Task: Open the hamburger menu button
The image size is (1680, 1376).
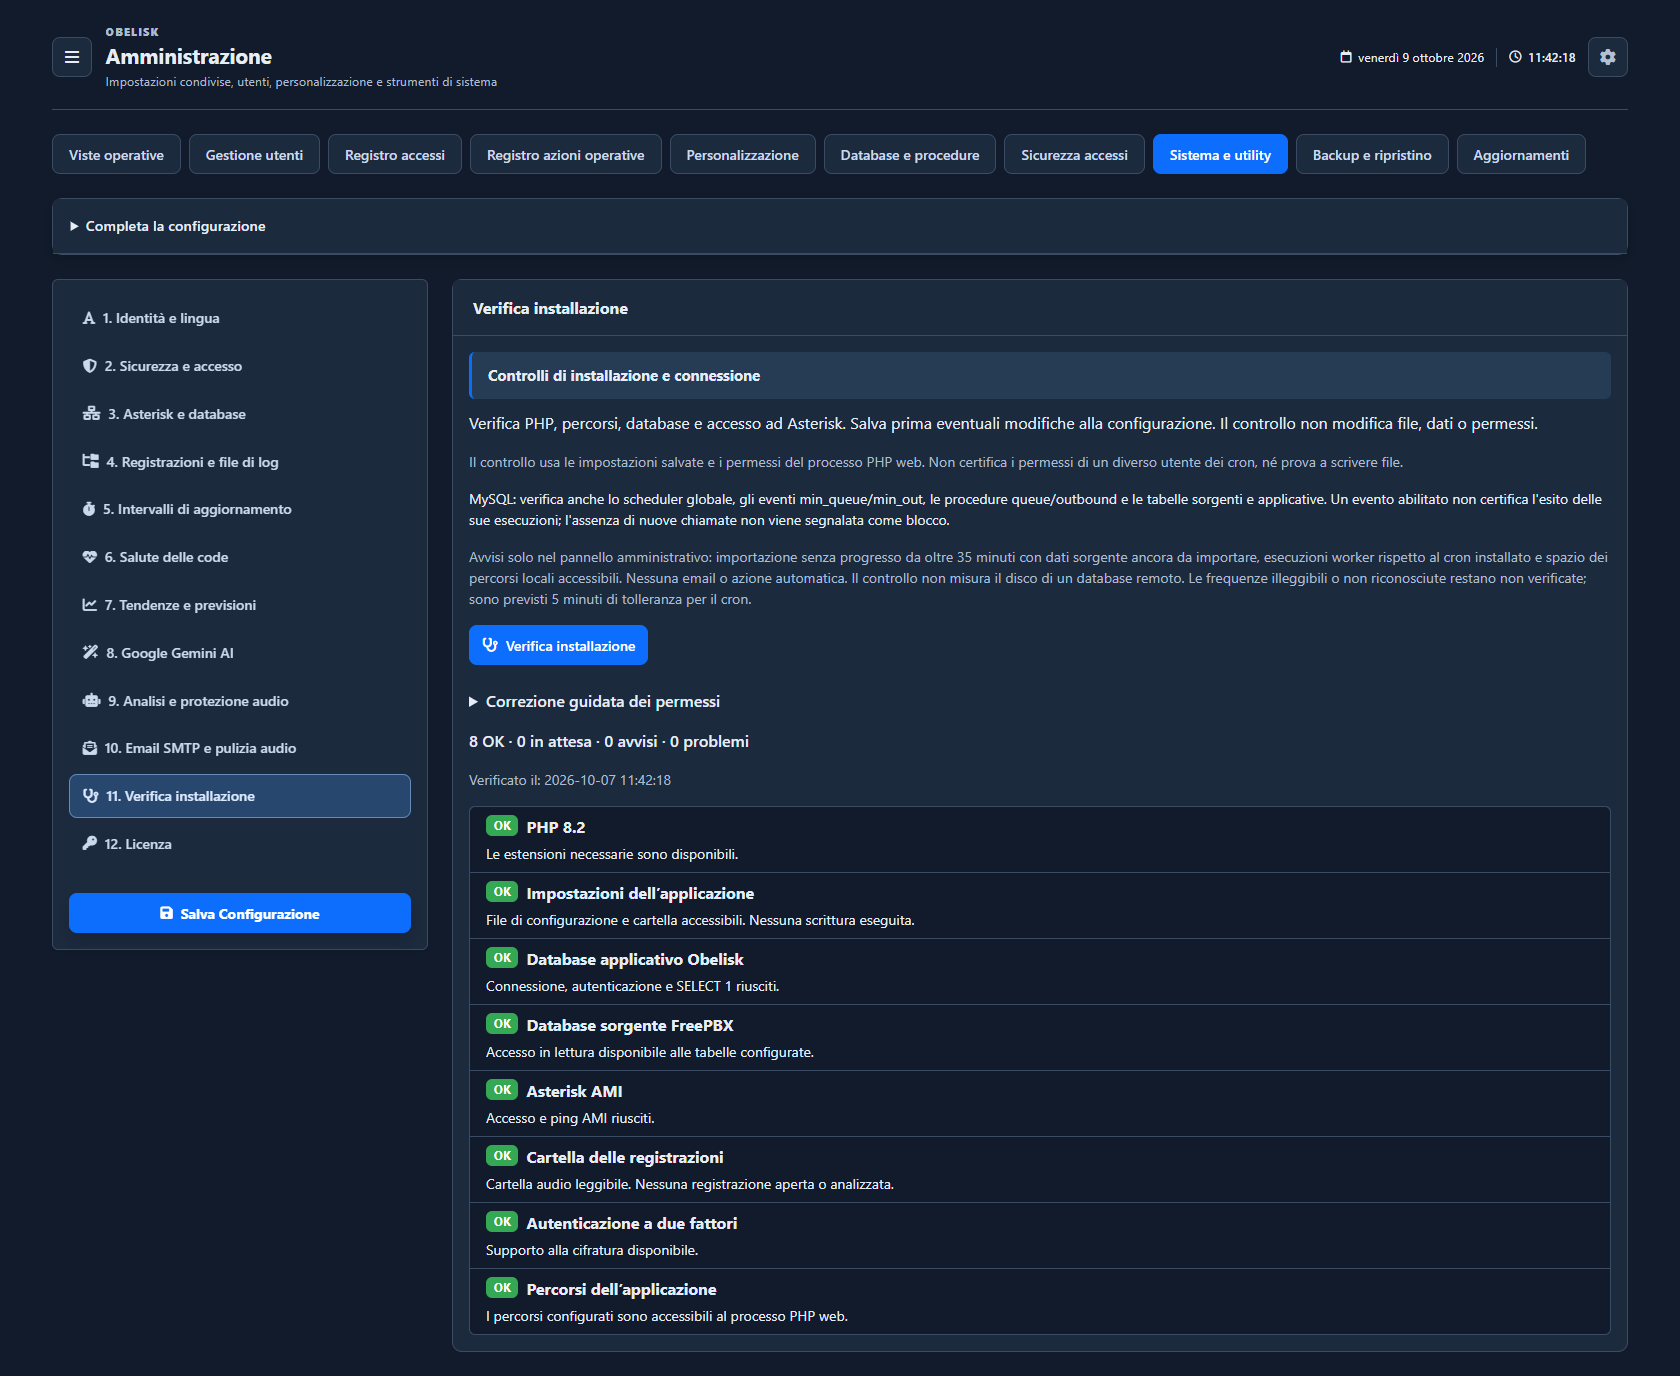Action: pos(72,57)
